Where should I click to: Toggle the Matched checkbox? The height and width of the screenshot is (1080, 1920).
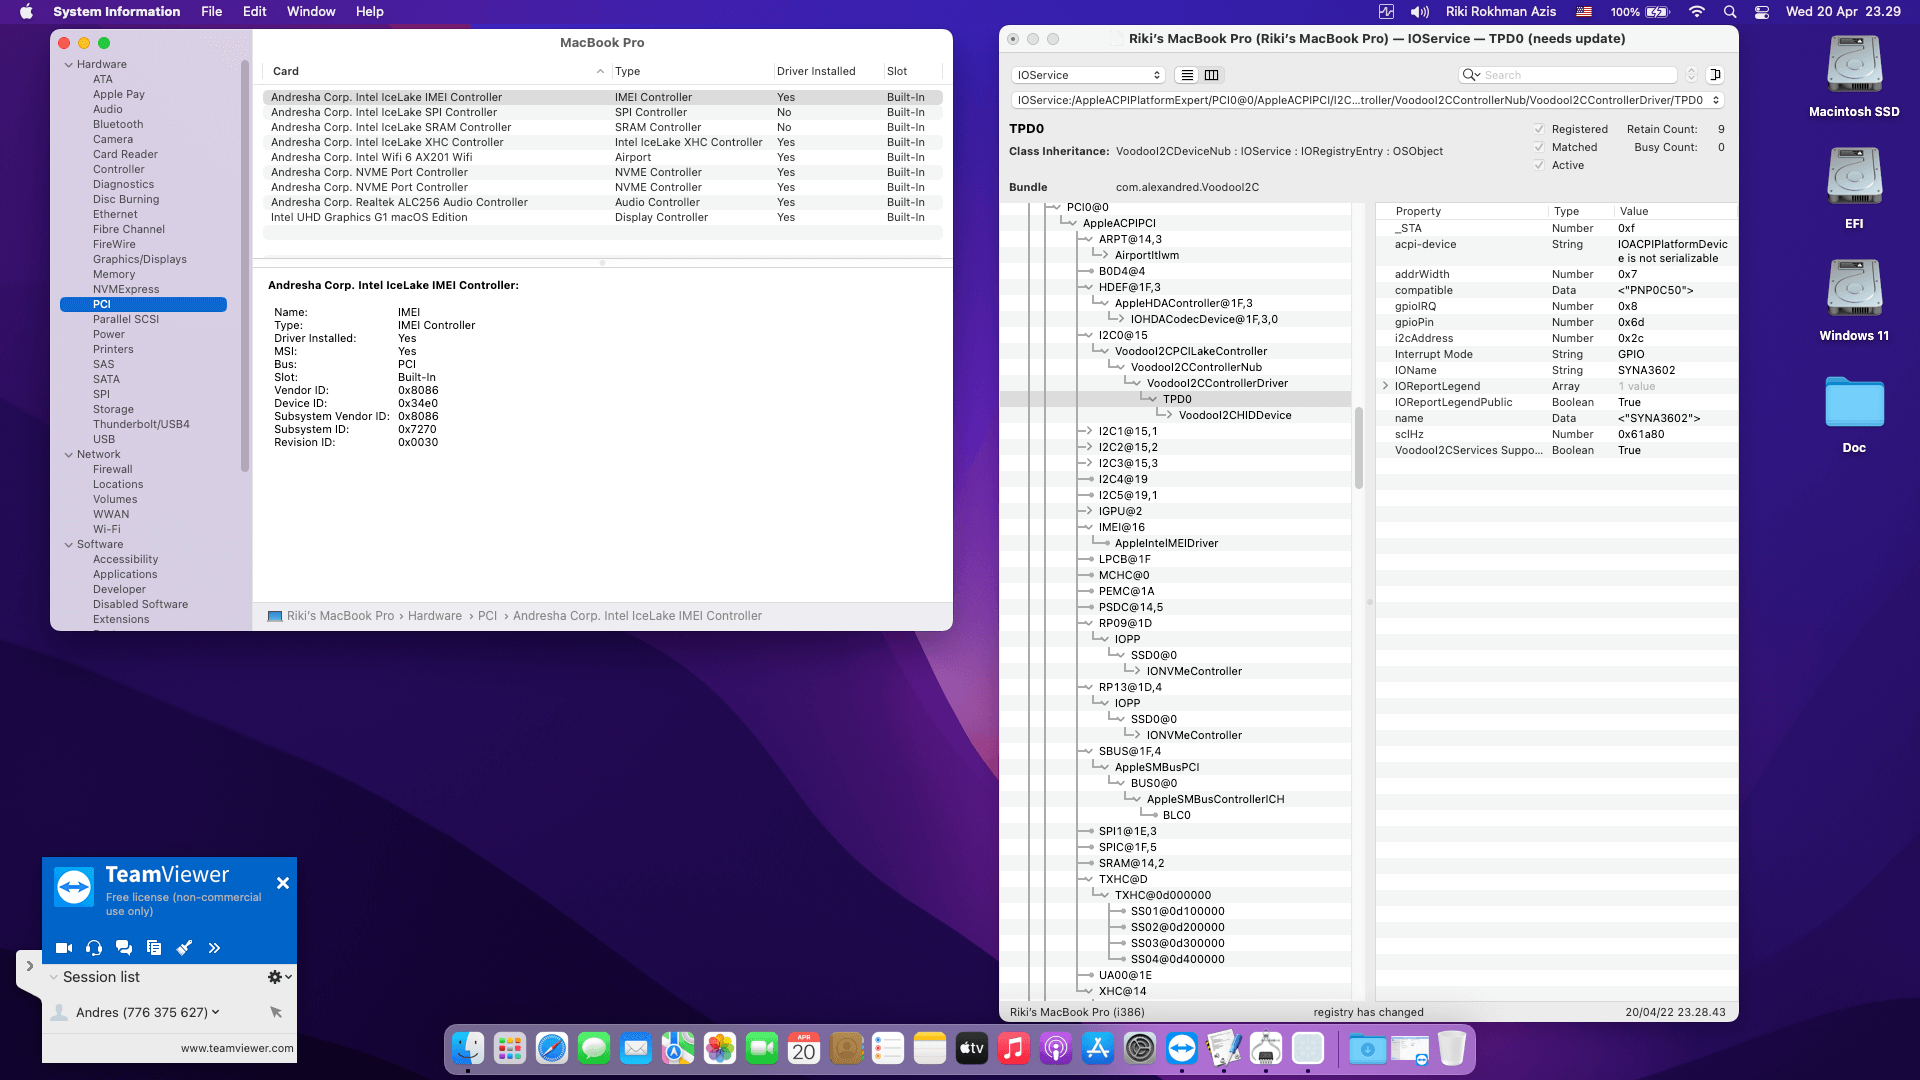coord(1539,147)
